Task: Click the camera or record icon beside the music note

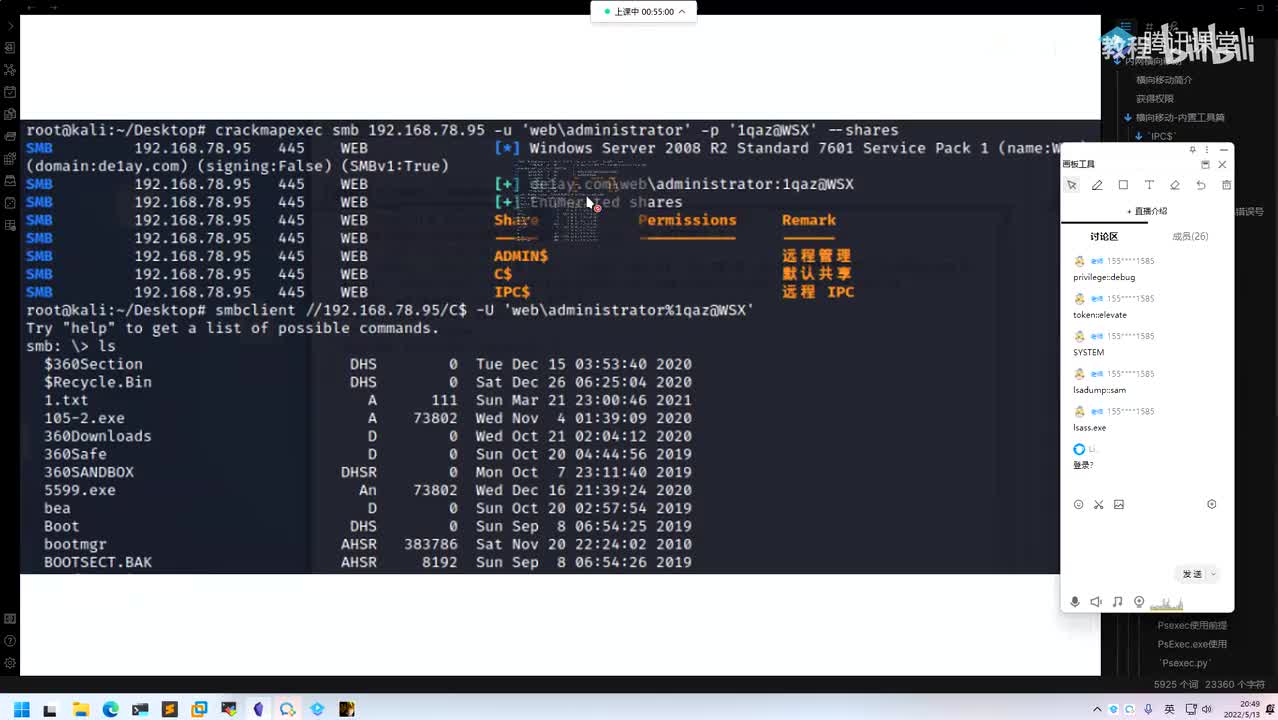Action: tap(1139, 602)
